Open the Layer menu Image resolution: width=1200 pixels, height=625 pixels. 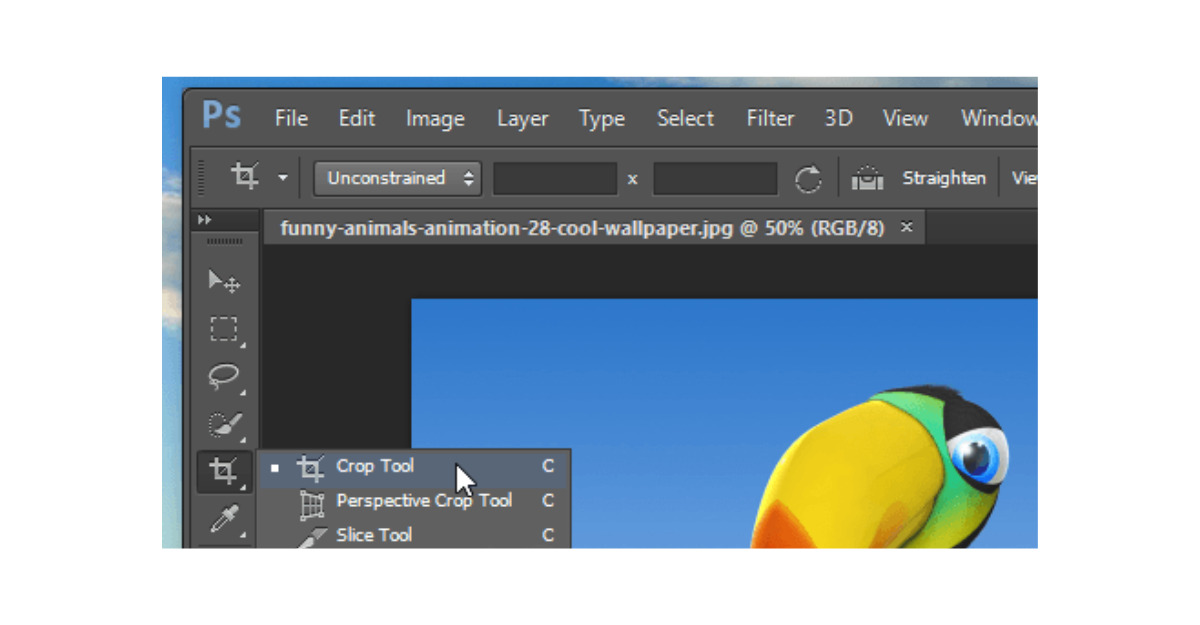[x=522, y=118]
